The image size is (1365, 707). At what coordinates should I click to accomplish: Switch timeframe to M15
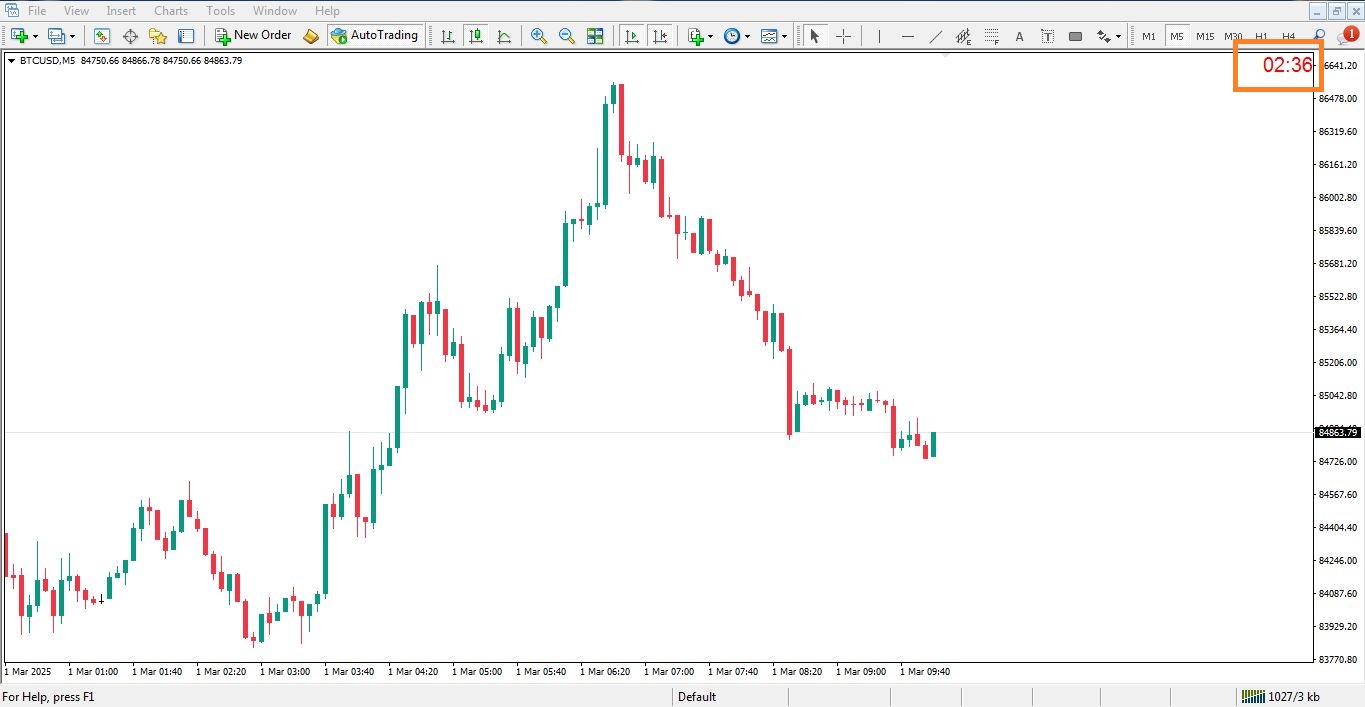coord(1205,36)
